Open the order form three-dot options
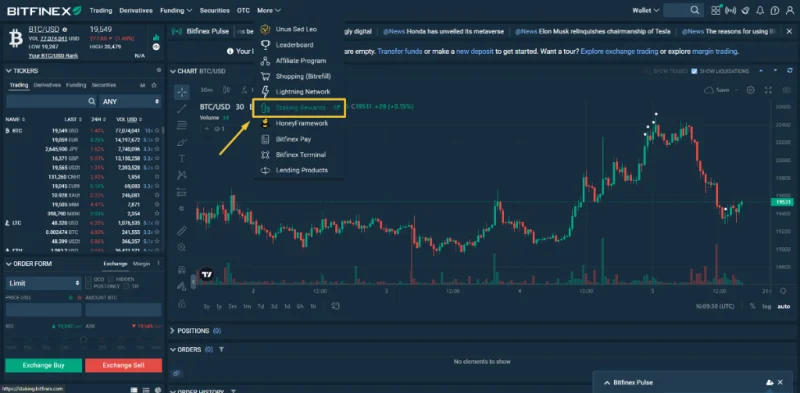This screenshot has height=393, width=800. pos(158,263)
